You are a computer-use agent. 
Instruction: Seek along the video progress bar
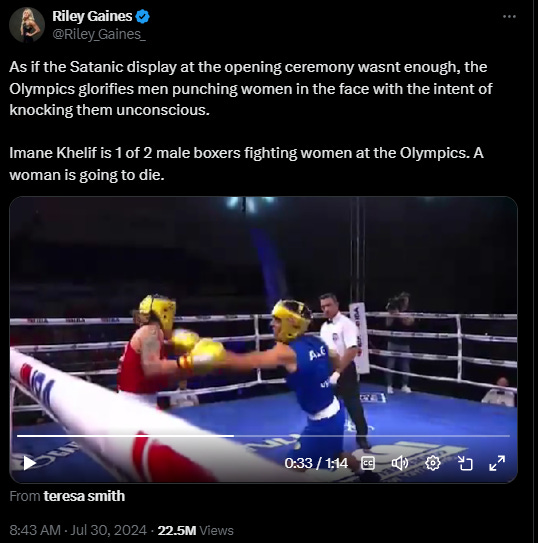pyautogui.click(x=263, y=436)
